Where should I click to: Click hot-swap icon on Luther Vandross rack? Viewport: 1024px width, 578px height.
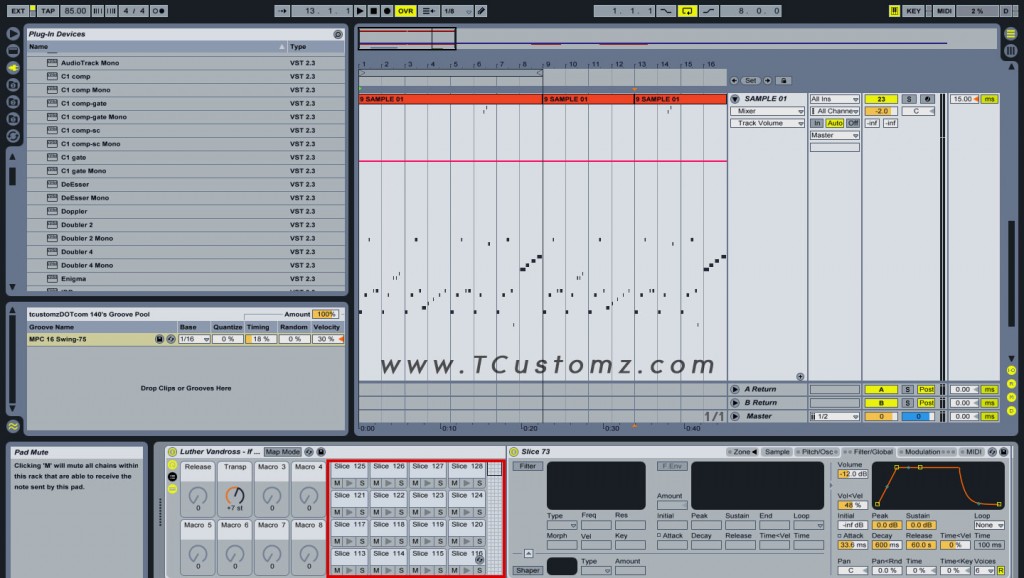point(309,452)
